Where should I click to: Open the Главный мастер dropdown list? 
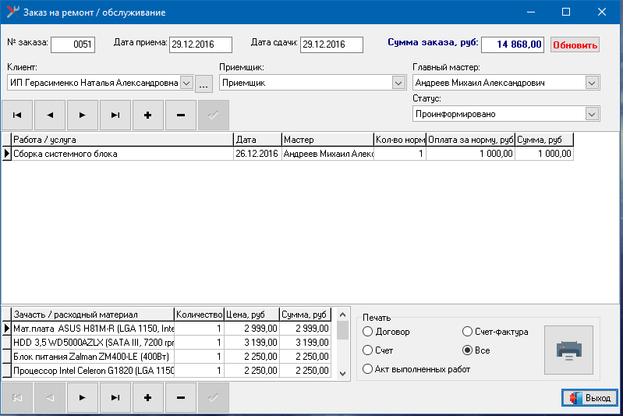592,83
